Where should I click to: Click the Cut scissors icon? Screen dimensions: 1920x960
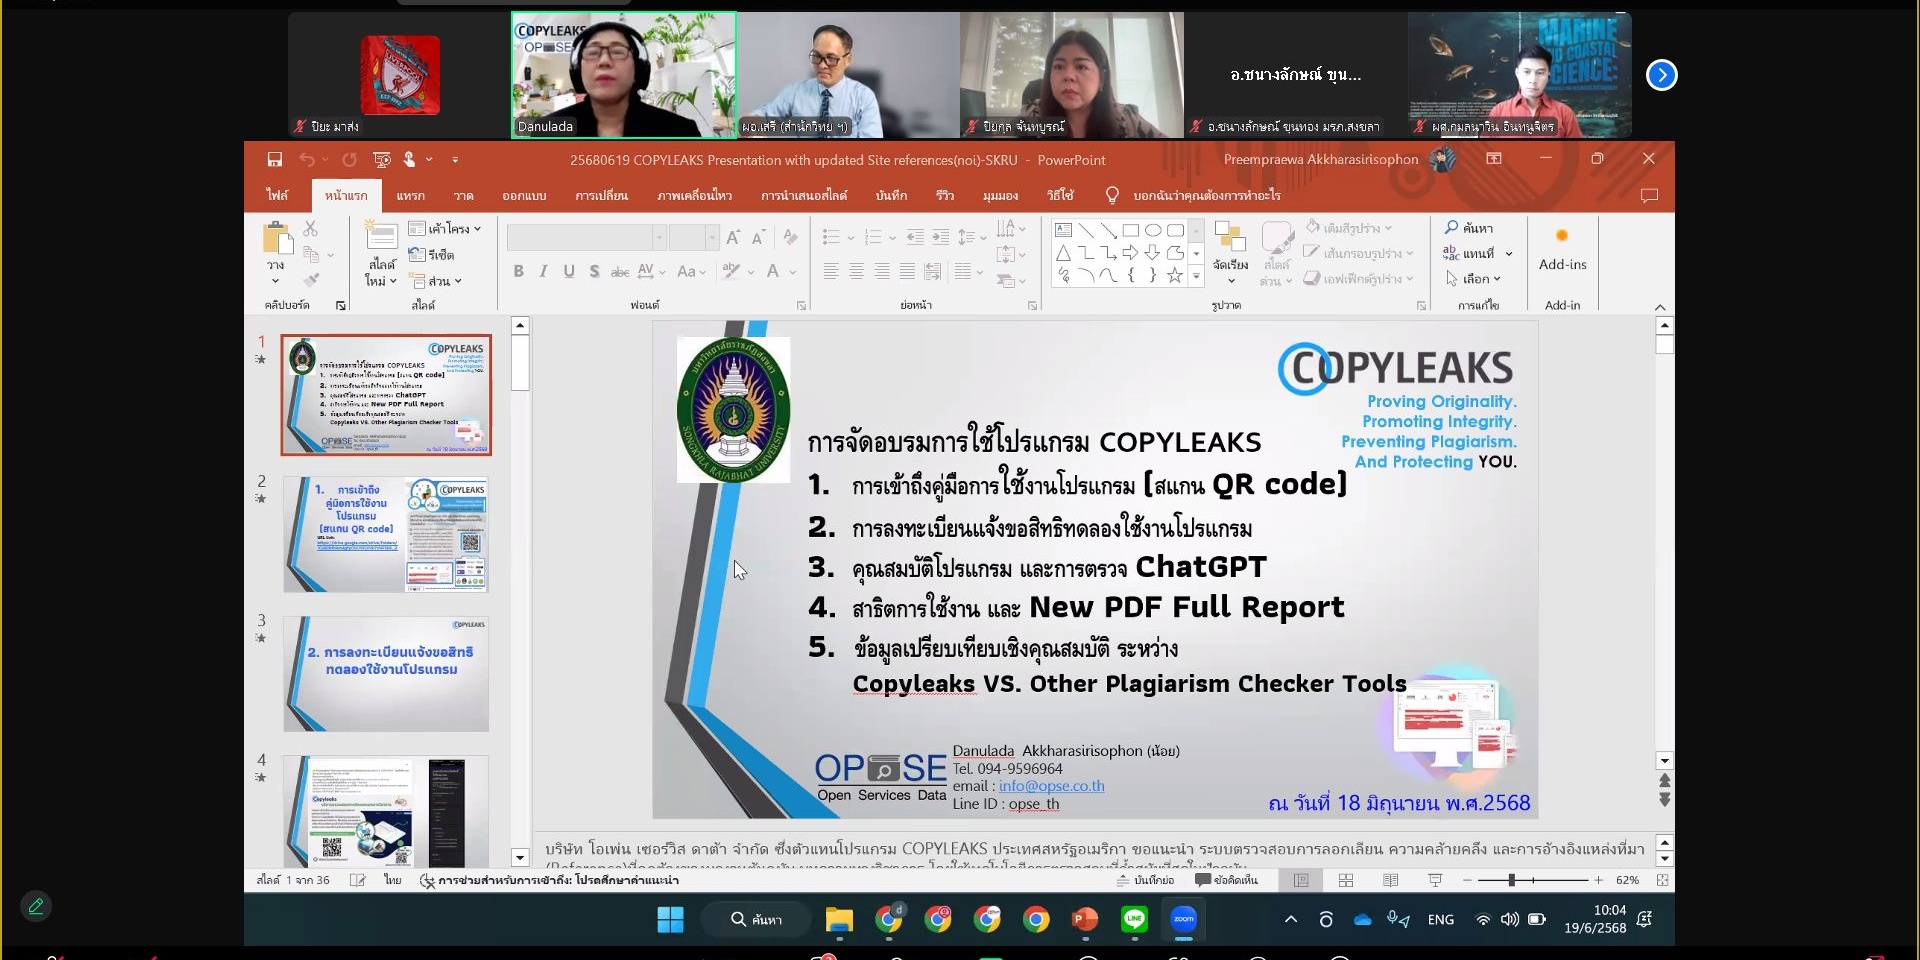point(310,229)
